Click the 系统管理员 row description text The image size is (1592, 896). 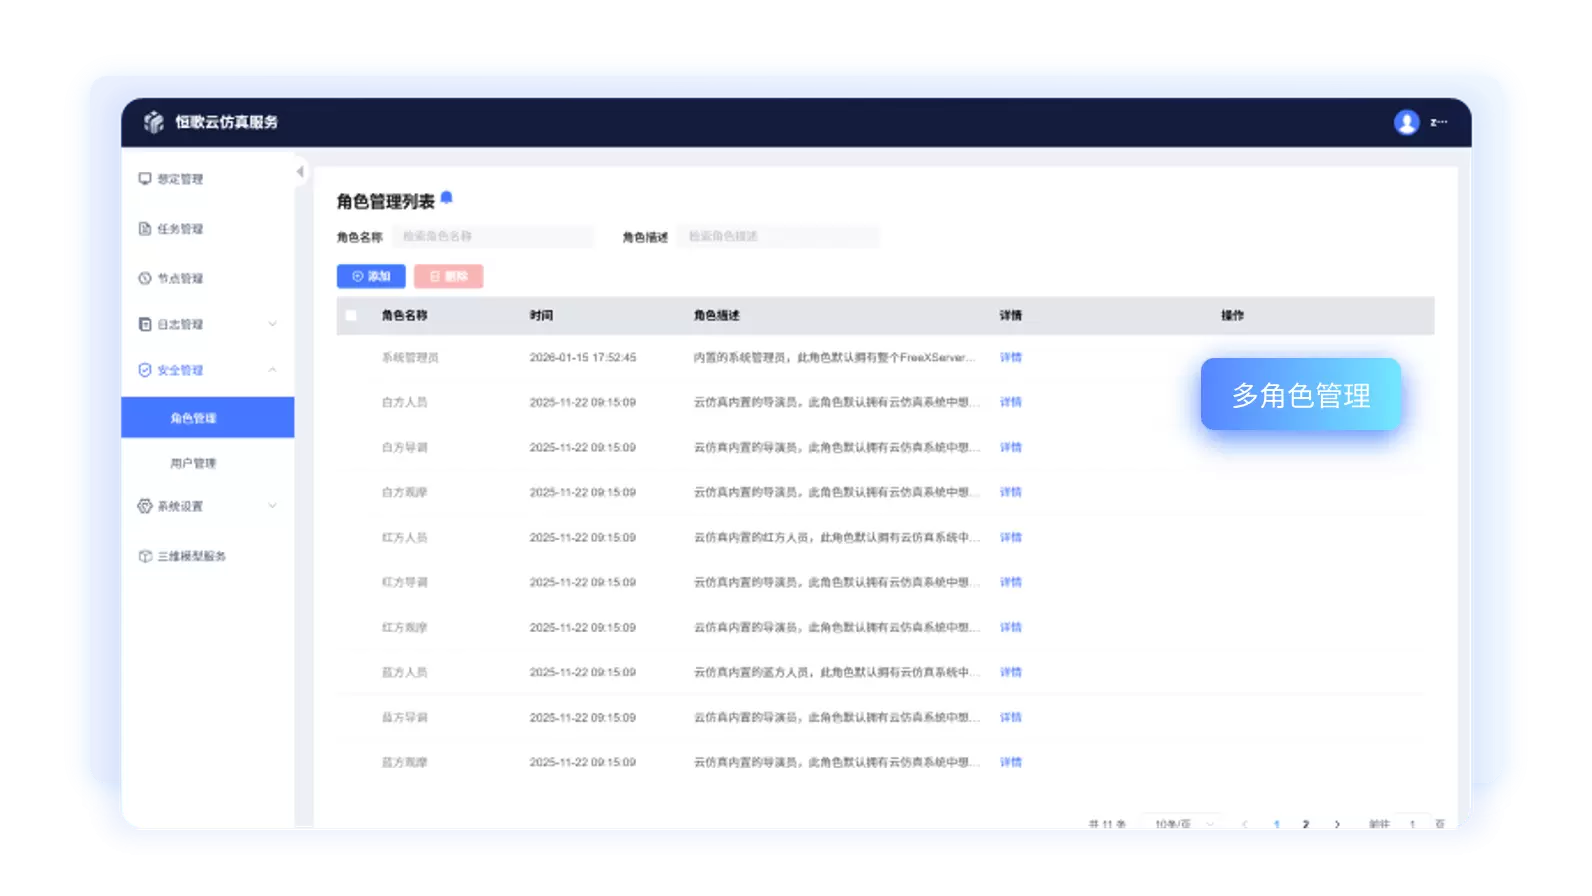[x=835, y=357]
